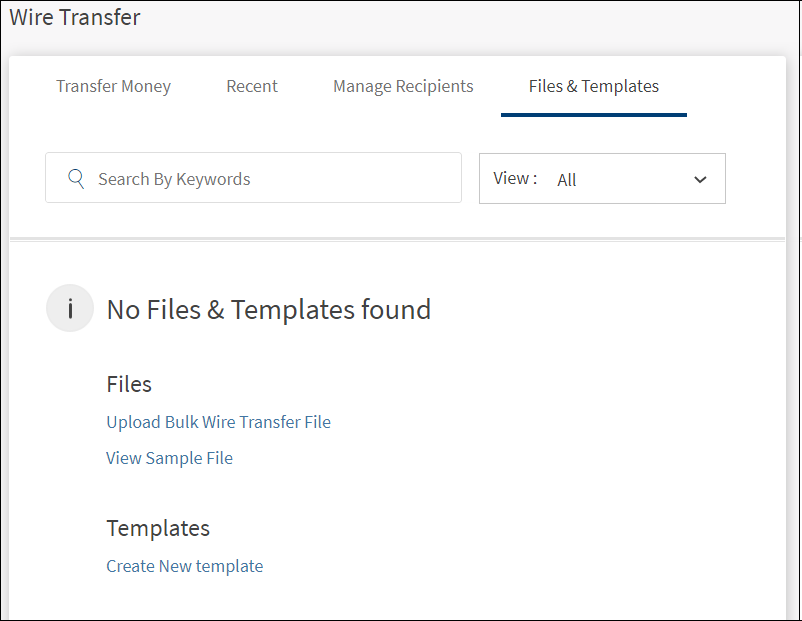The width and height of the screenshot is (802, 621).
Task: Click the horizontal divider below the search bar
Action: pyautogui.click(x=397, y=239)
